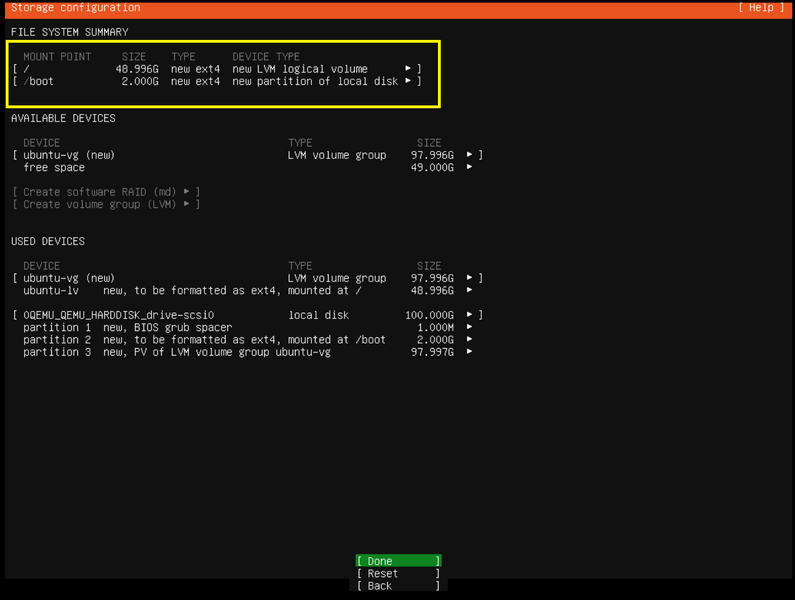
Task: Select Create software RAID (md) option
Action: click(x=106, y=191)
